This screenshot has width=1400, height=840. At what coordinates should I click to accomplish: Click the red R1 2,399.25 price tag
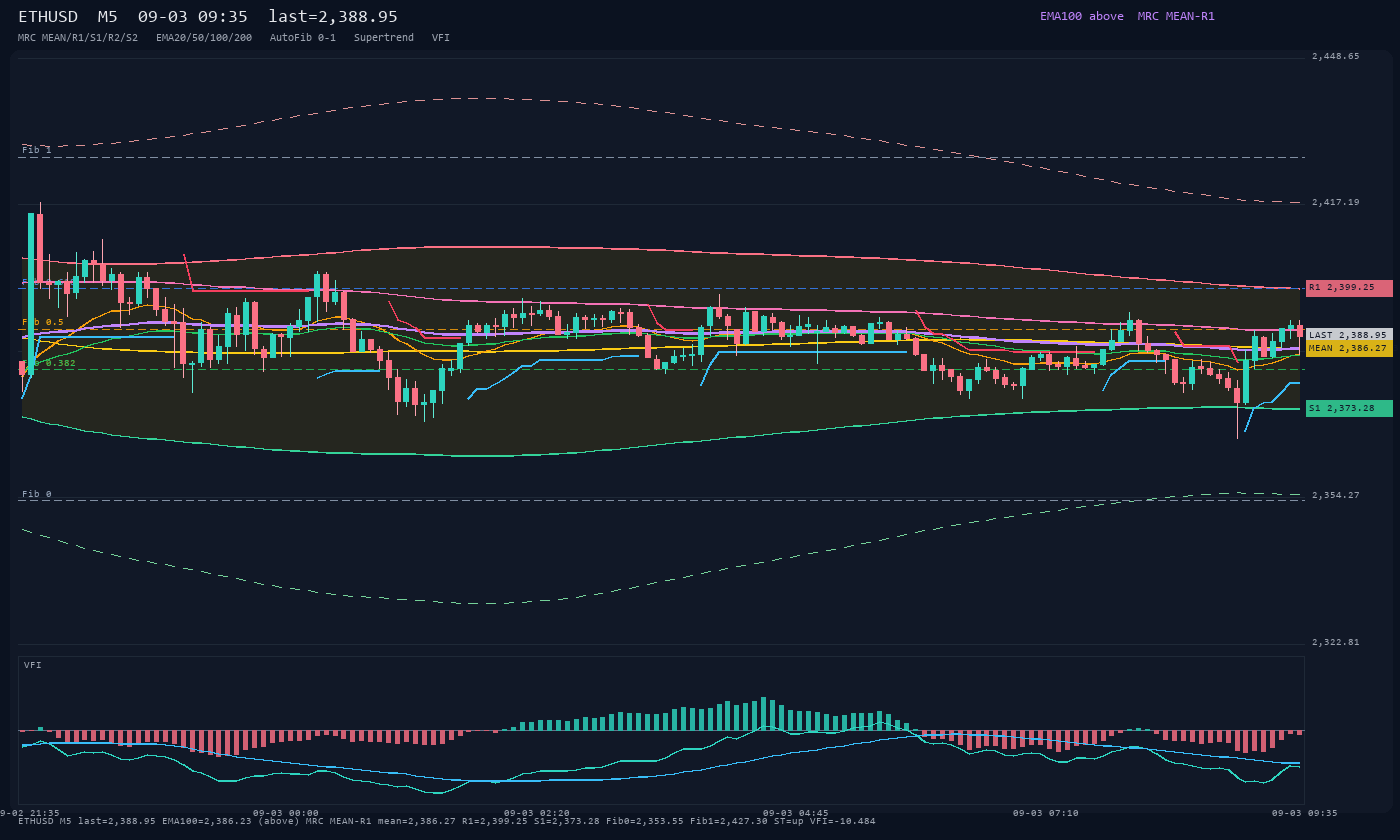click(1349, 288)
